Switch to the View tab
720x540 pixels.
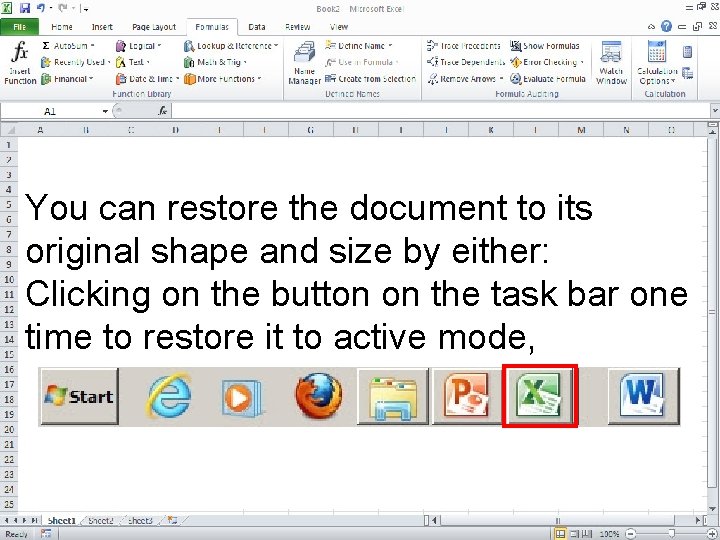(x=339, y=27)
